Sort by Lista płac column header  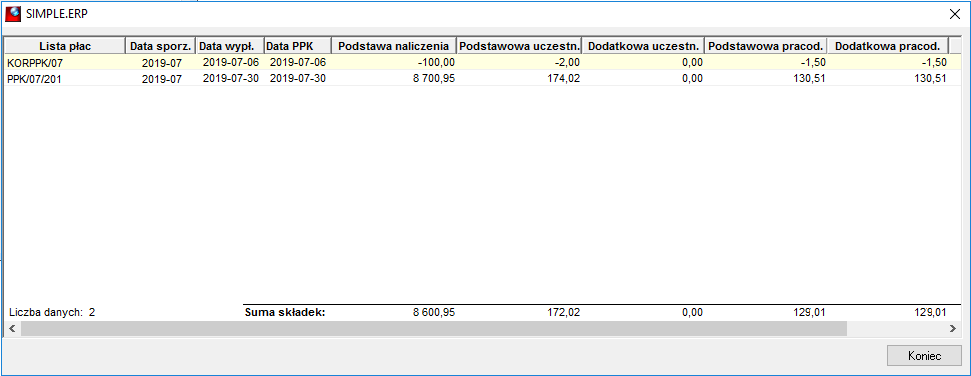point(65,46)
